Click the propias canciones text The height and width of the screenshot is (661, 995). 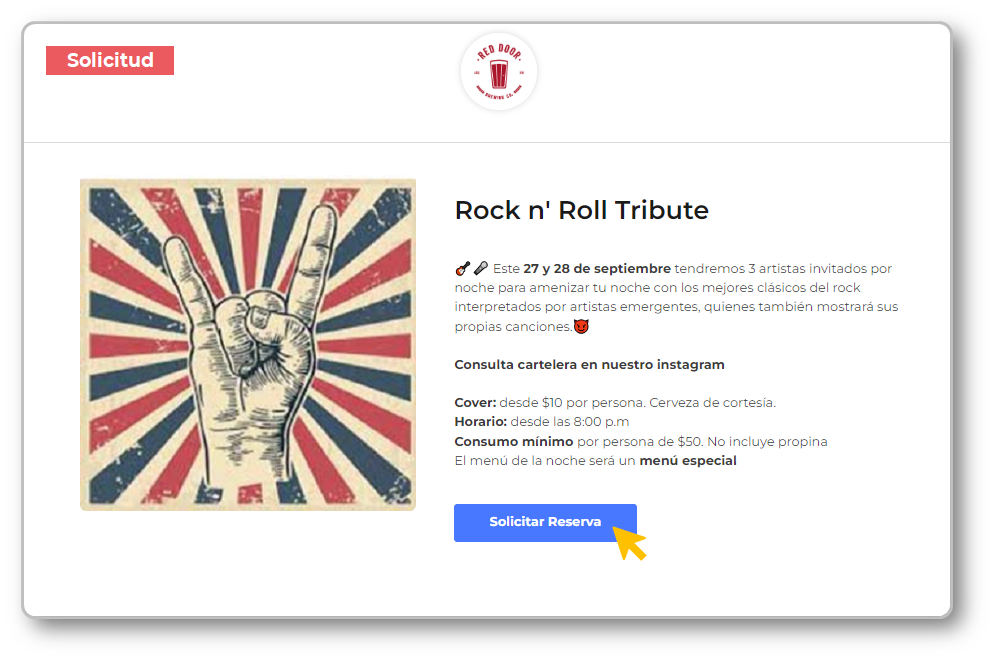tap(513, 327)
